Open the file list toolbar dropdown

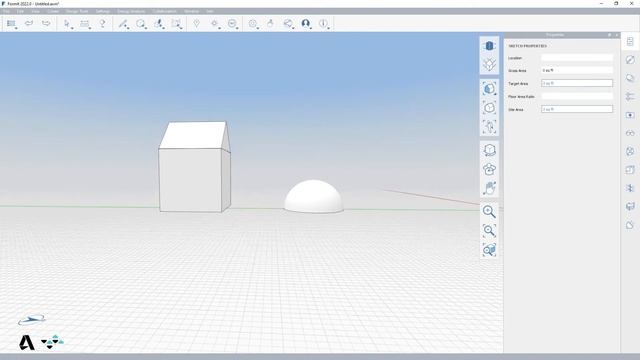coord(12,24)
